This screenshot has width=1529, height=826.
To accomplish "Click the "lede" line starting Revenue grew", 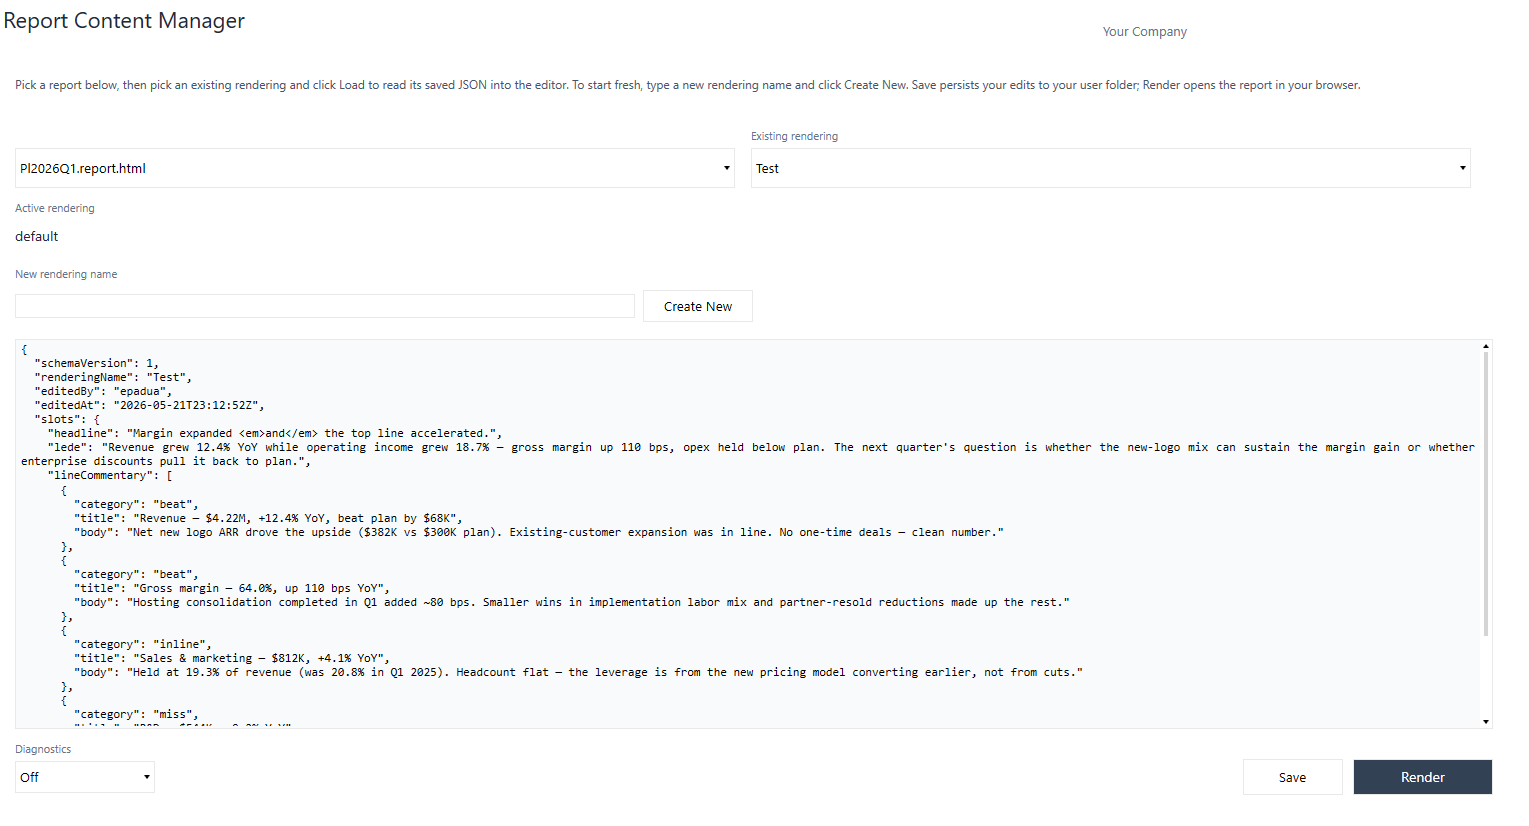I will 748,454.
